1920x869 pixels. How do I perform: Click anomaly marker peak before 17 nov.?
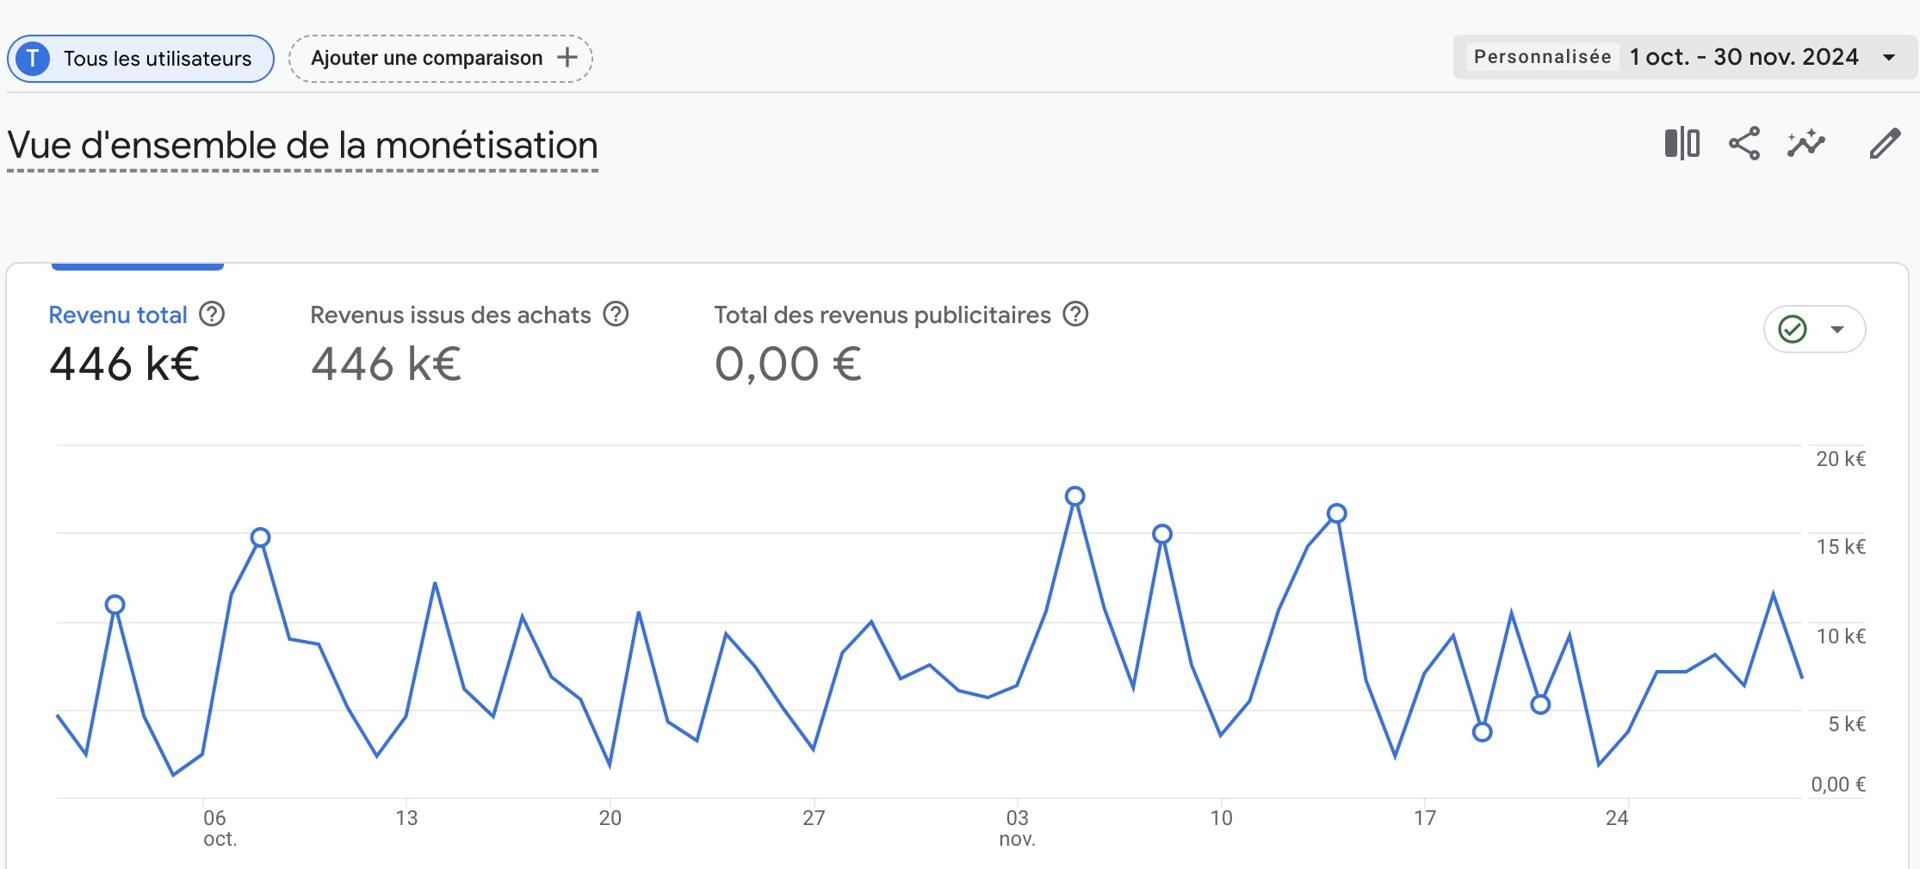[1337, 513]
